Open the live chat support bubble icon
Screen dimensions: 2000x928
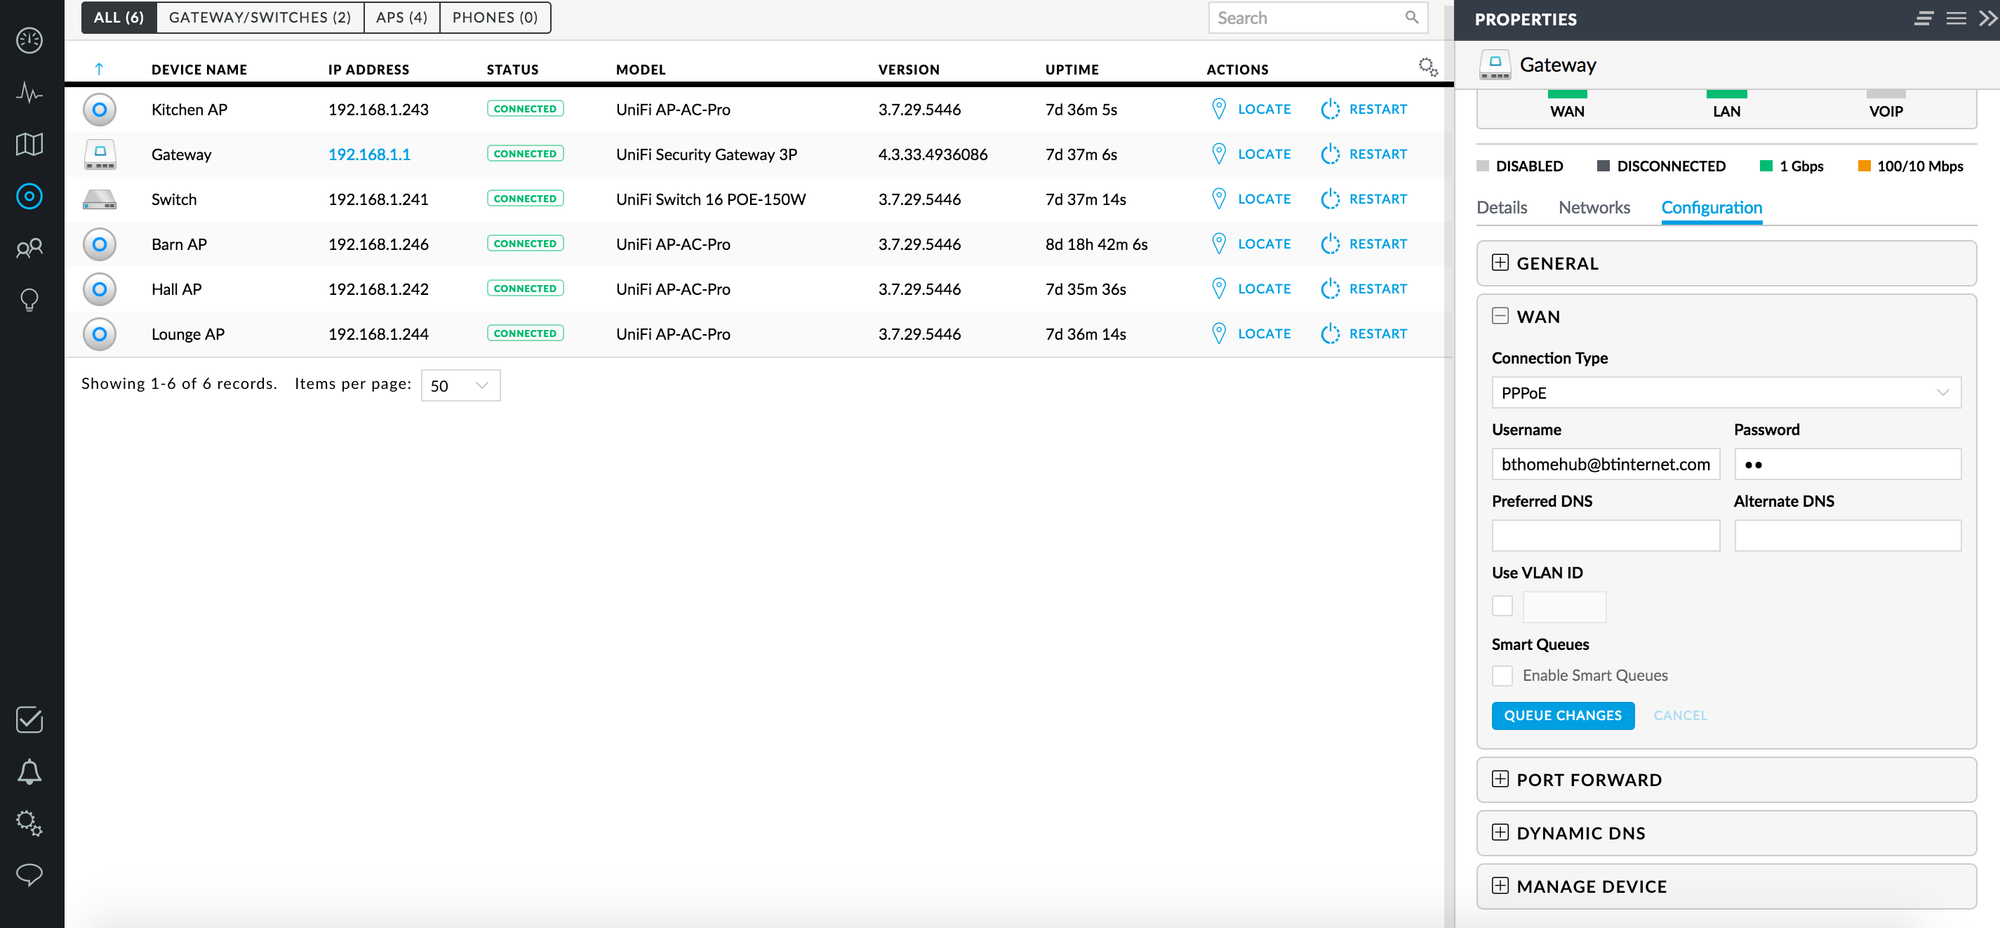point(29,875)
